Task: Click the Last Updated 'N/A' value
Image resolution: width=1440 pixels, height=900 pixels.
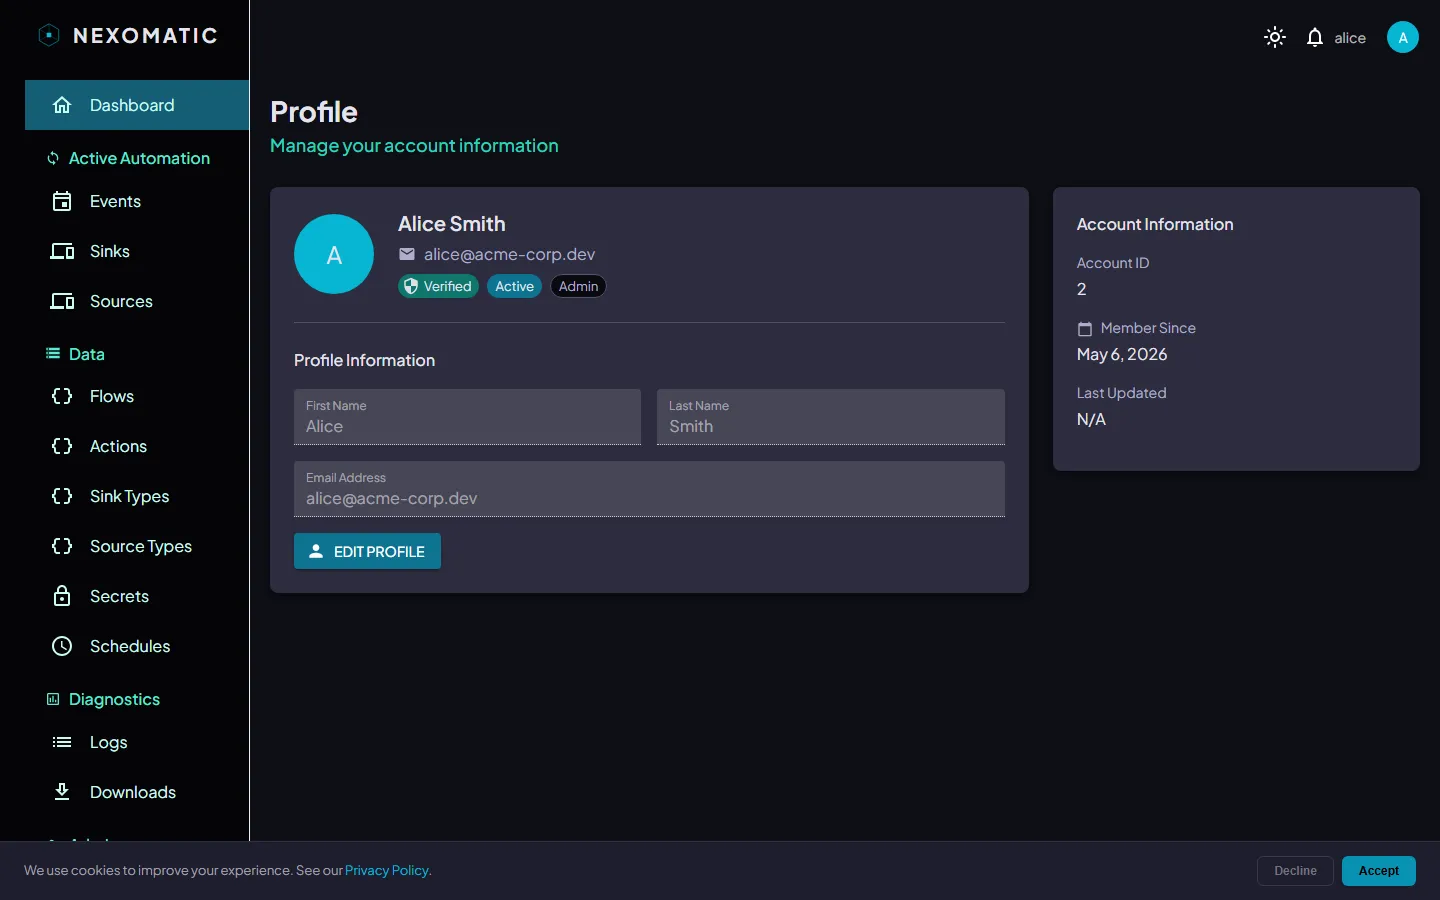Action: point(1091,419)
